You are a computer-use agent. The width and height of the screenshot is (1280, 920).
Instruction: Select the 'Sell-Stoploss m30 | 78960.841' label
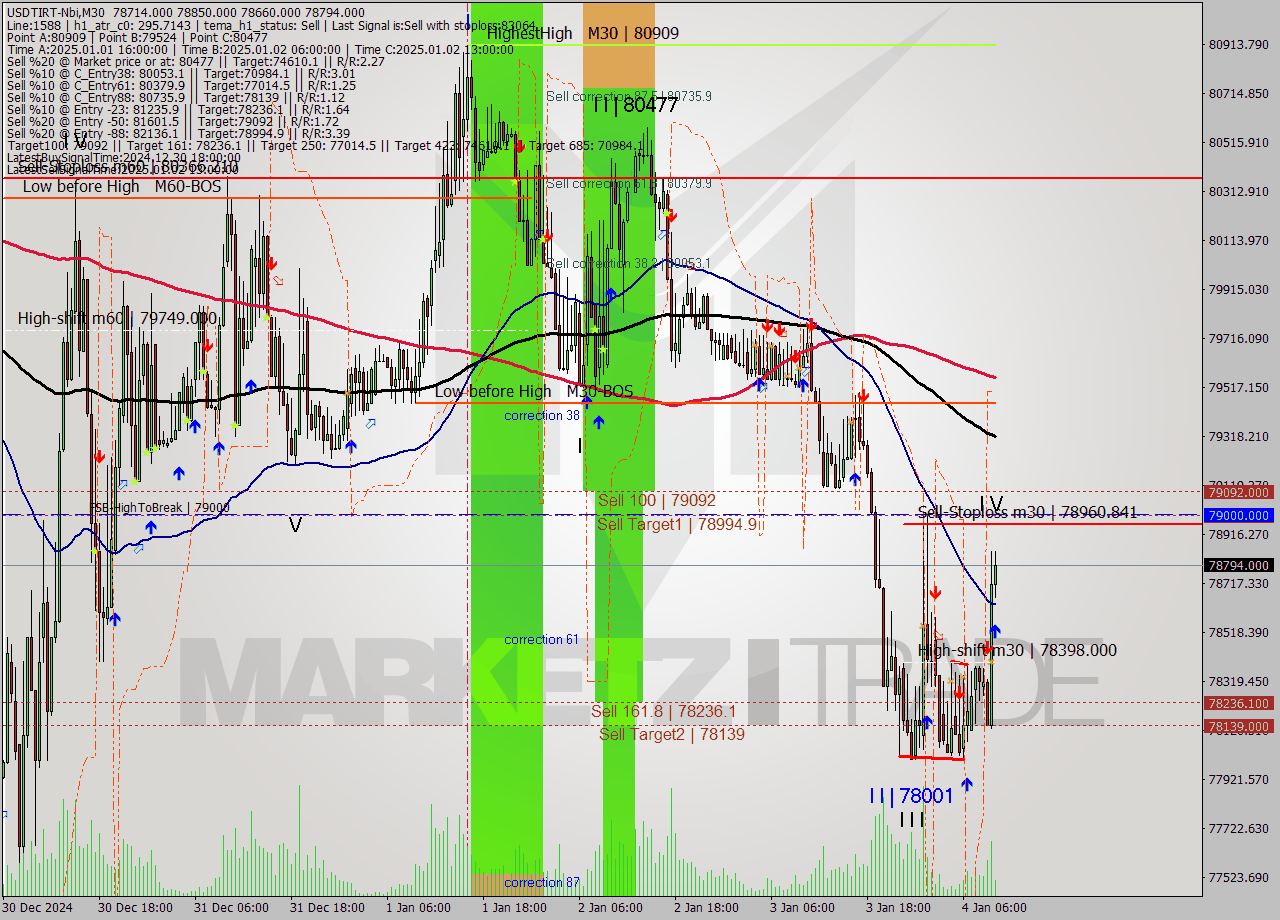click(1027, 512)
